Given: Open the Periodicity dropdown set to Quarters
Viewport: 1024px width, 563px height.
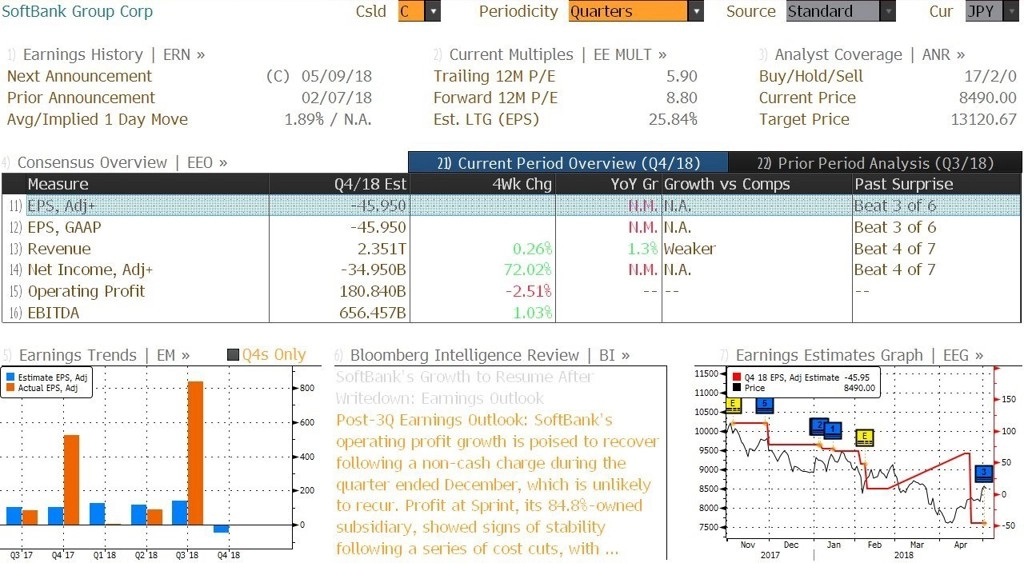Looking at the screenshot, I should 635,11.
